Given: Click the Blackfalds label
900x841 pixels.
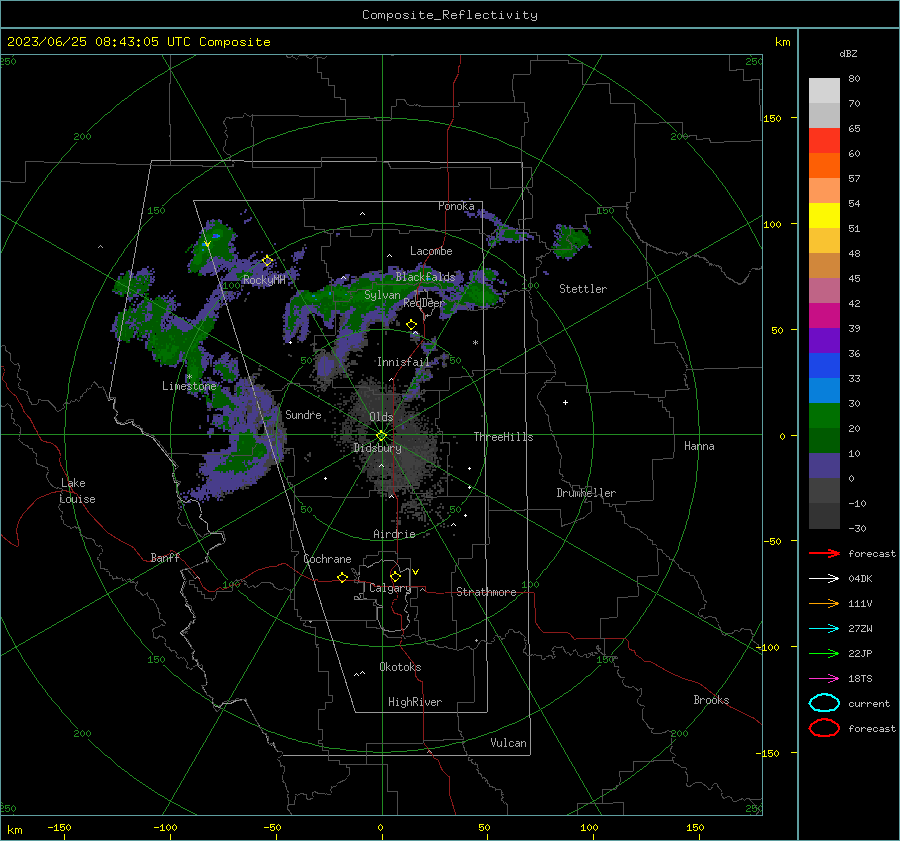Looking at the screenshot, I should click(425, 277).
